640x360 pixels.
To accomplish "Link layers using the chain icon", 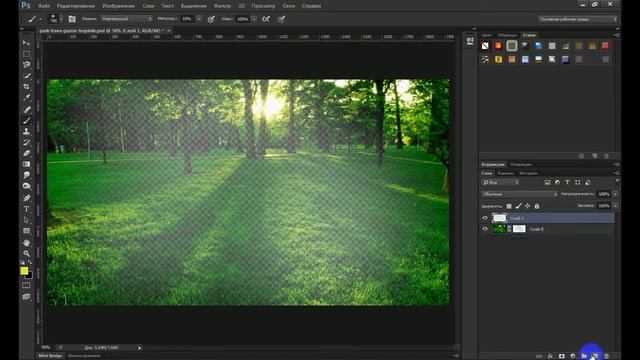I will click(x=539, y=356).
